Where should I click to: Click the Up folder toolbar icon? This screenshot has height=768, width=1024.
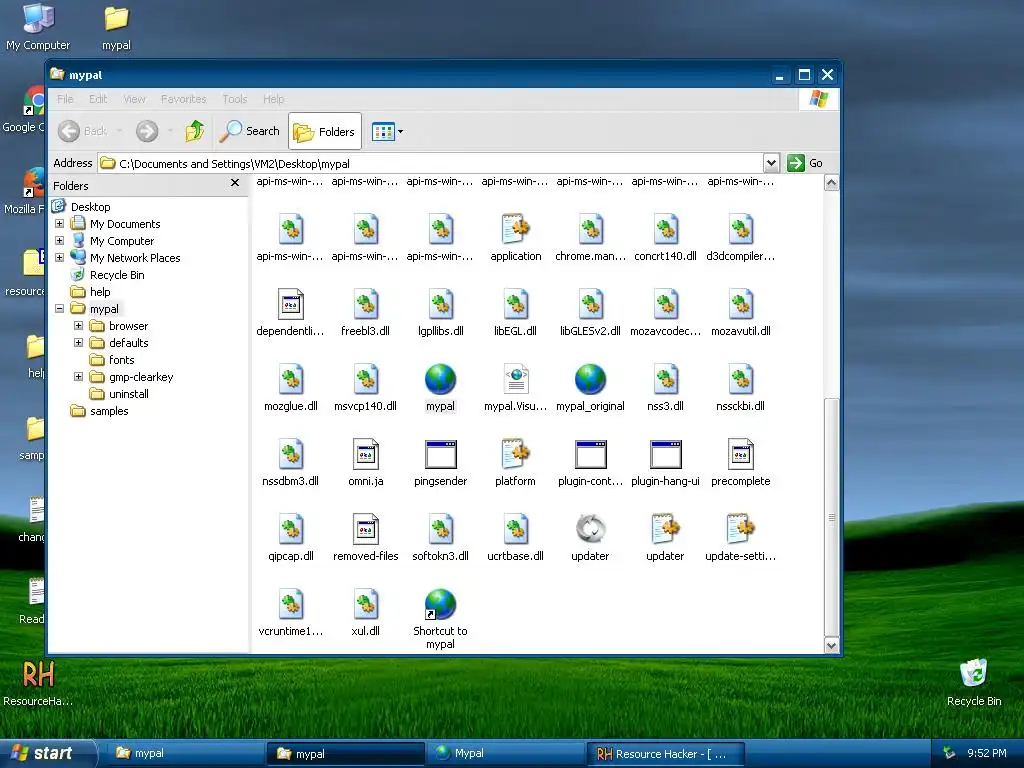(194, 131)
